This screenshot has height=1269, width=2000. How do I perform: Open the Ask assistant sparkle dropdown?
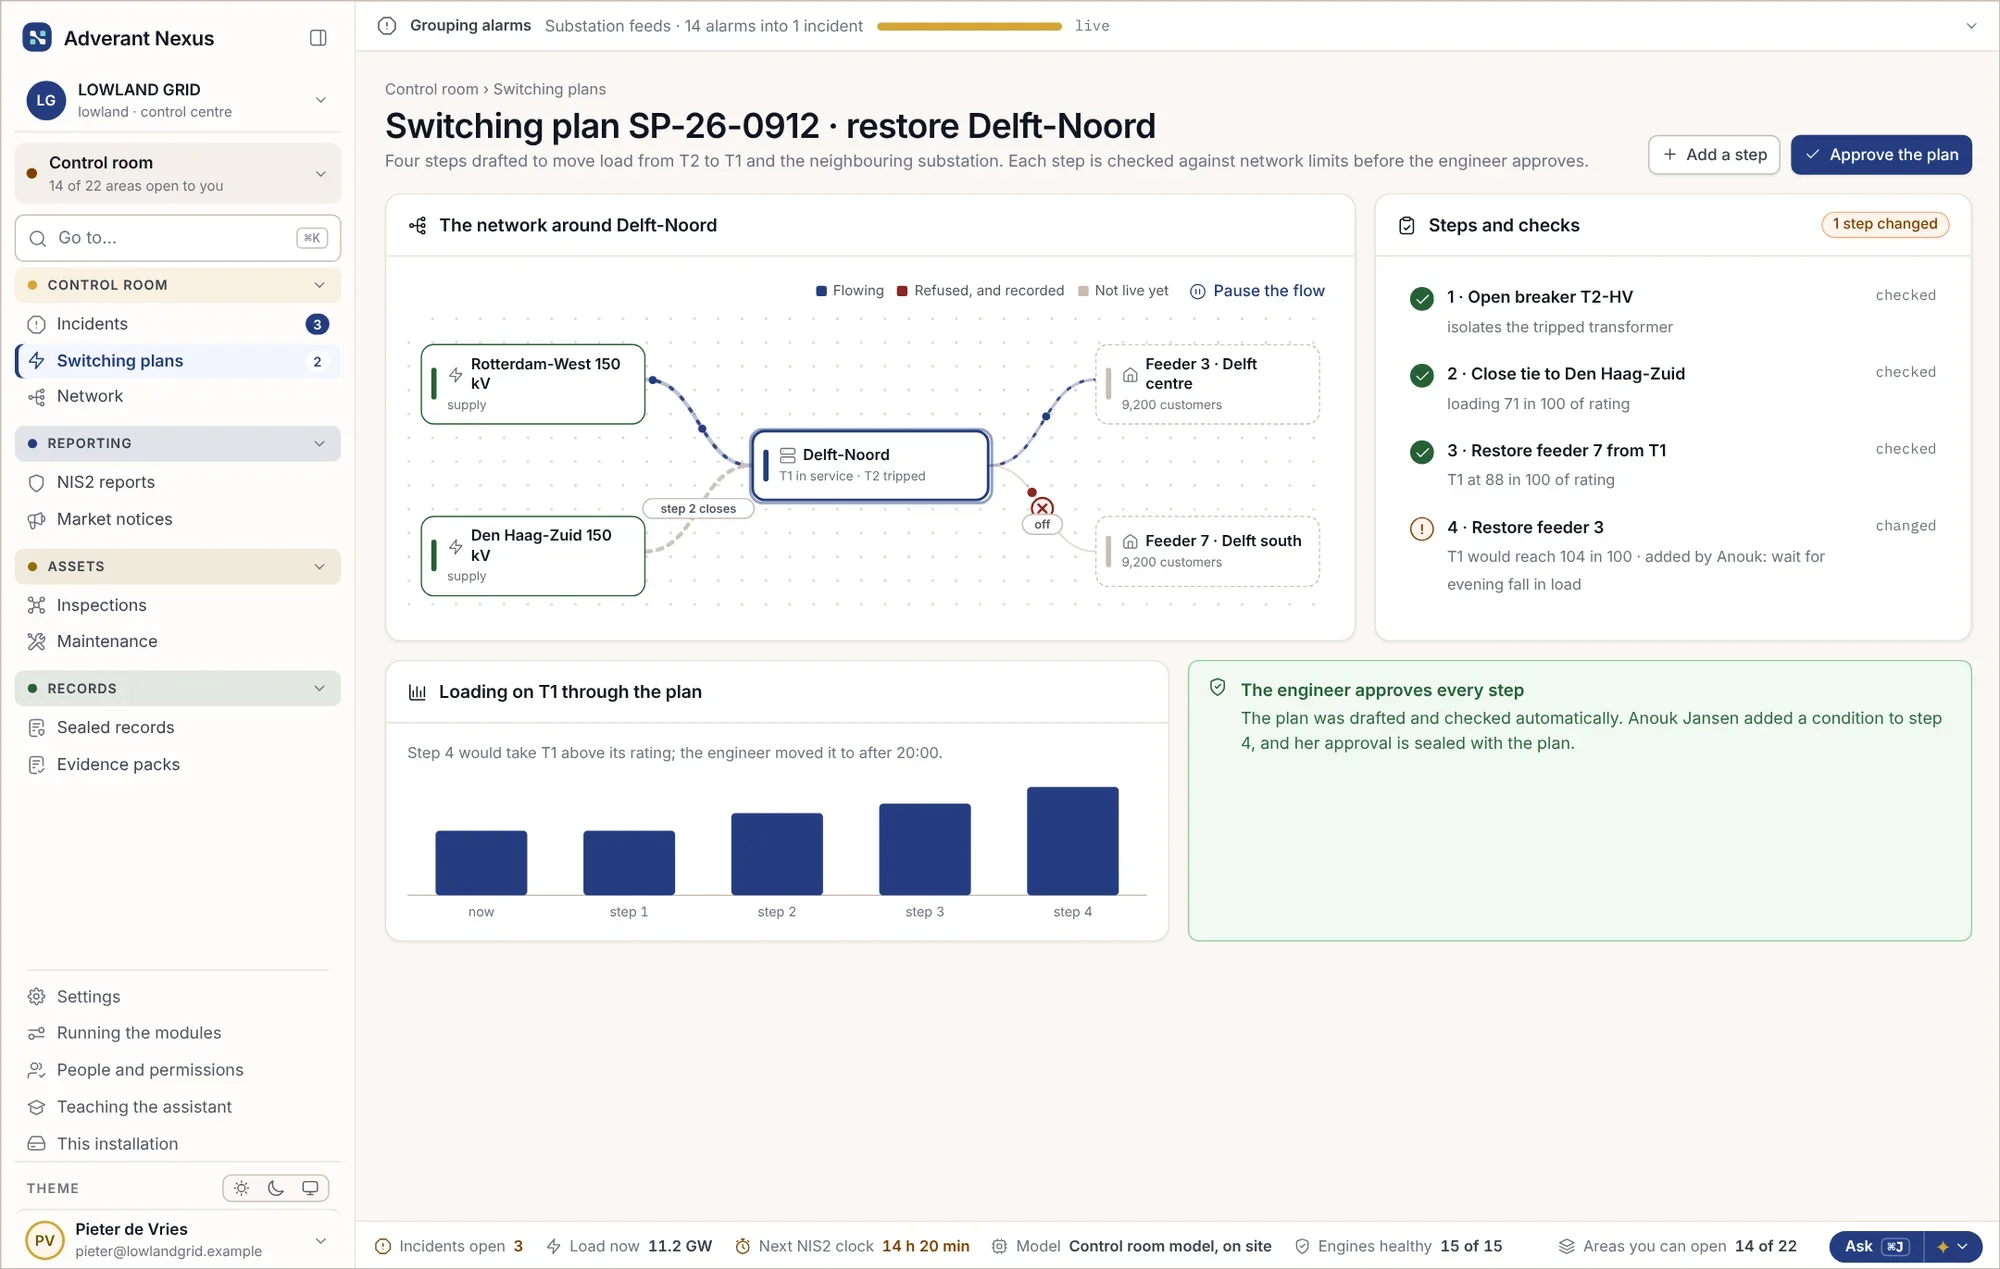coord(1952,1246)
